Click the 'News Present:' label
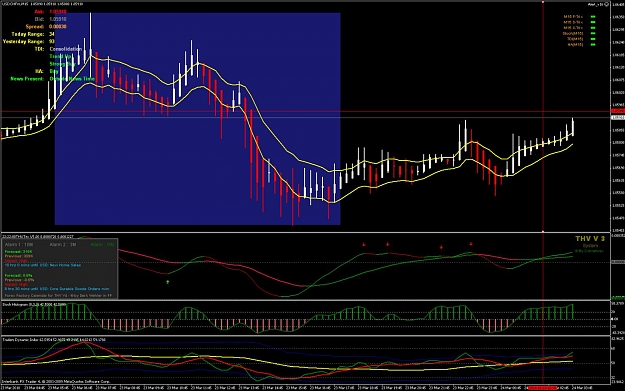The image size is (625, 391). pyautogui.click(x=27, y=79)
